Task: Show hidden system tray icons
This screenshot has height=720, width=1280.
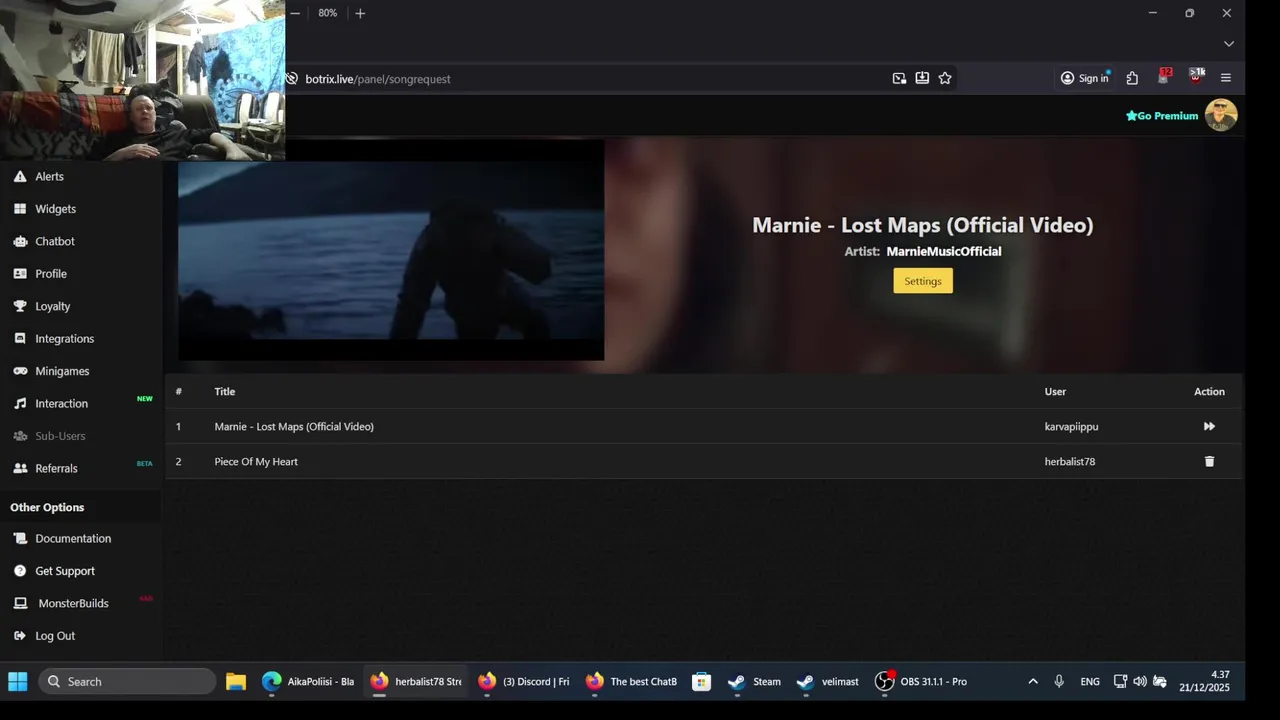Action: (x=1033, y=682)
